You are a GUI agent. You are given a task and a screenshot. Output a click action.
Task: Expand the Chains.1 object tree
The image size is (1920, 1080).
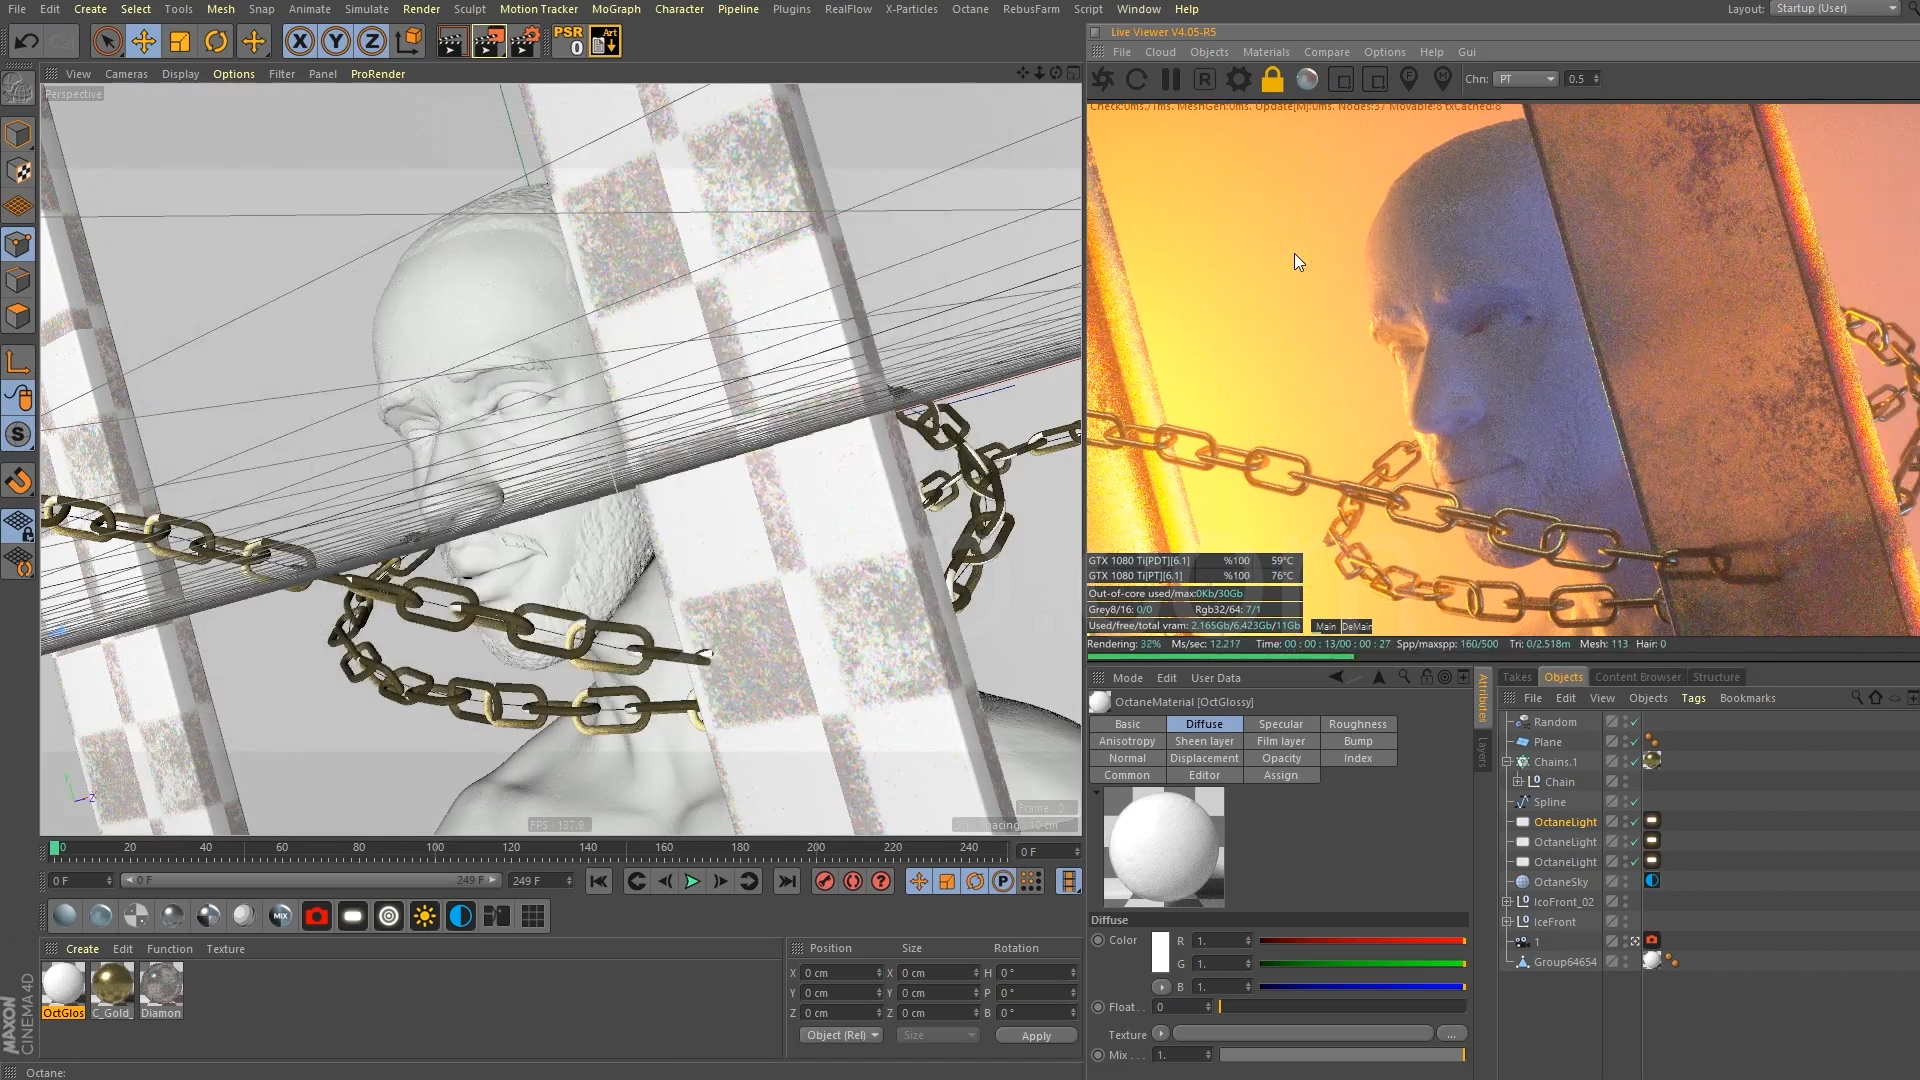[x=1507, y=762]
